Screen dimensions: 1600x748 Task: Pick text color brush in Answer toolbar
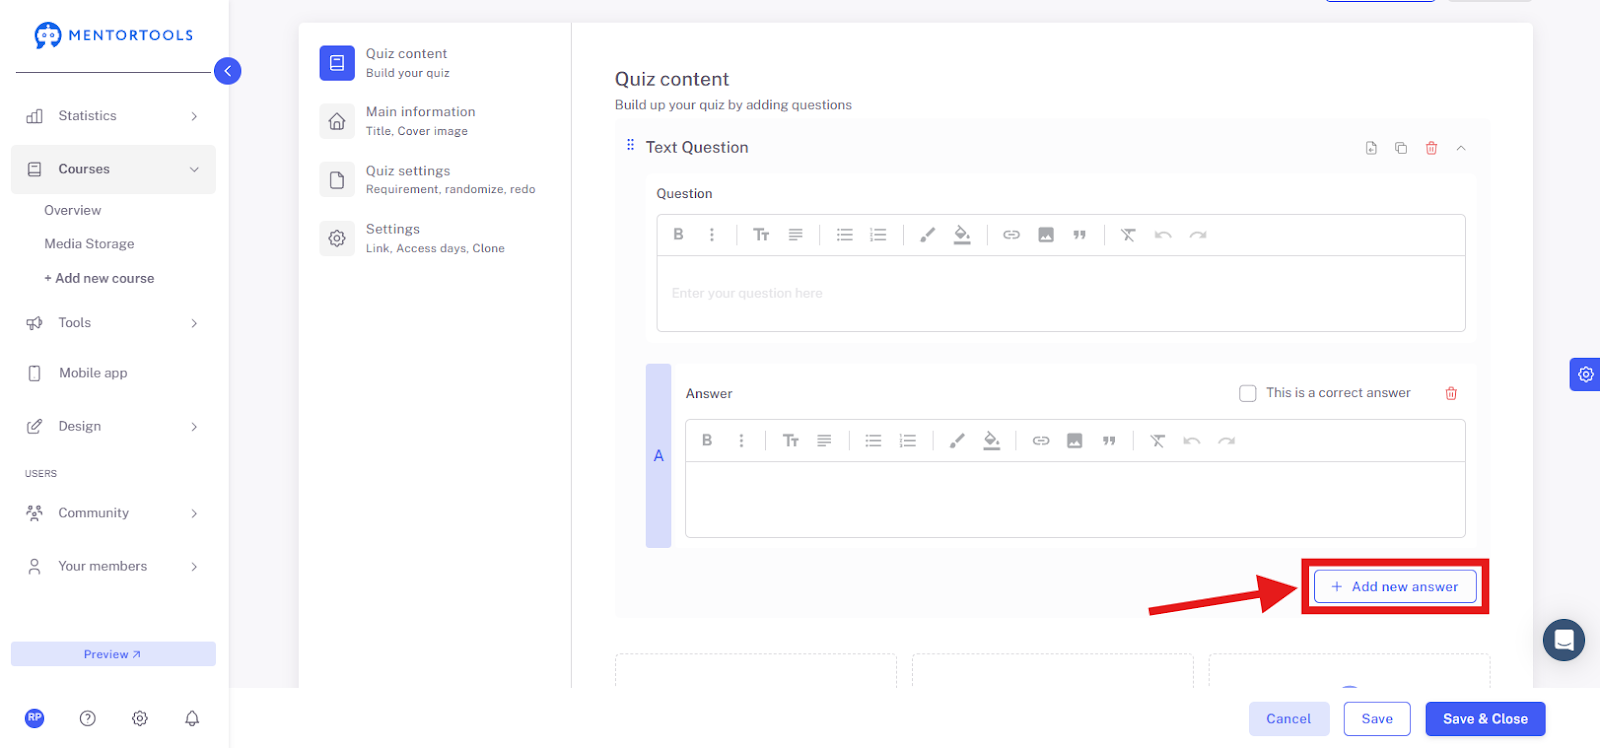[957, 440]
